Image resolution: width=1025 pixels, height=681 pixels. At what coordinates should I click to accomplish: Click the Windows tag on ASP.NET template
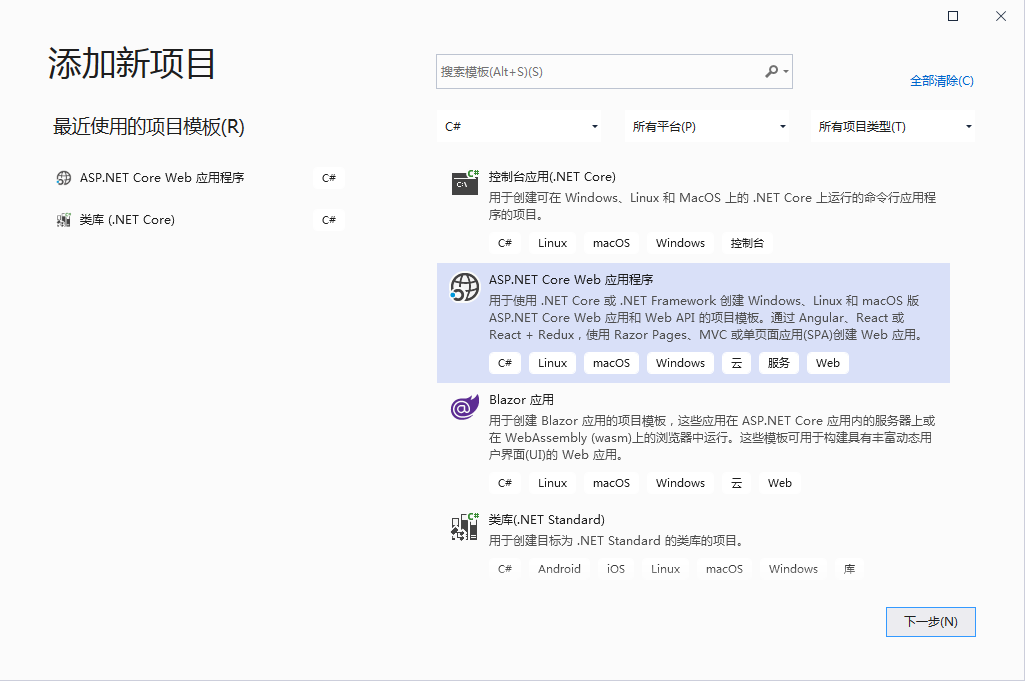(681, 363)
